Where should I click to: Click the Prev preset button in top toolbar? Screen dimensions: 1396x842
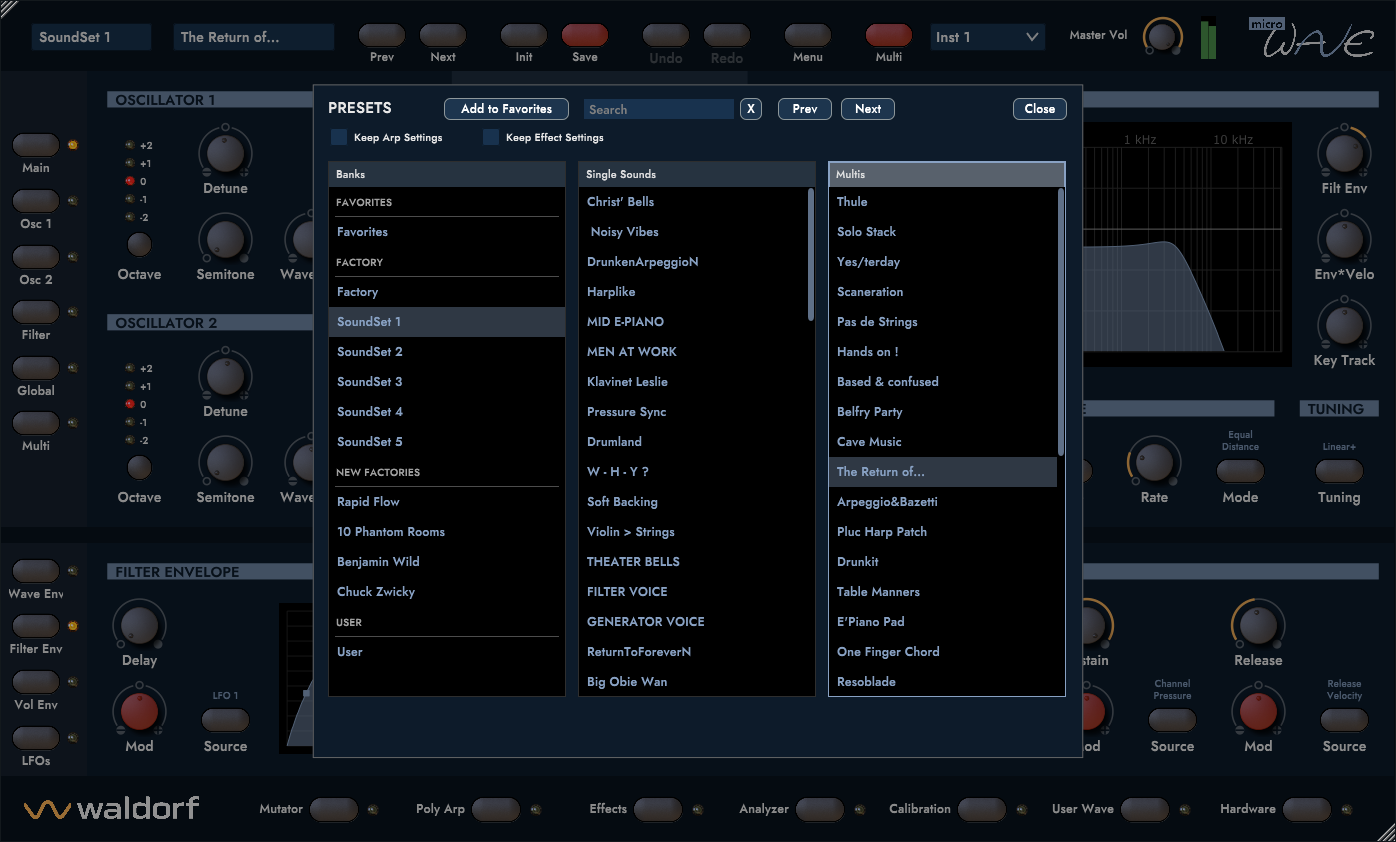pos(382,36)
